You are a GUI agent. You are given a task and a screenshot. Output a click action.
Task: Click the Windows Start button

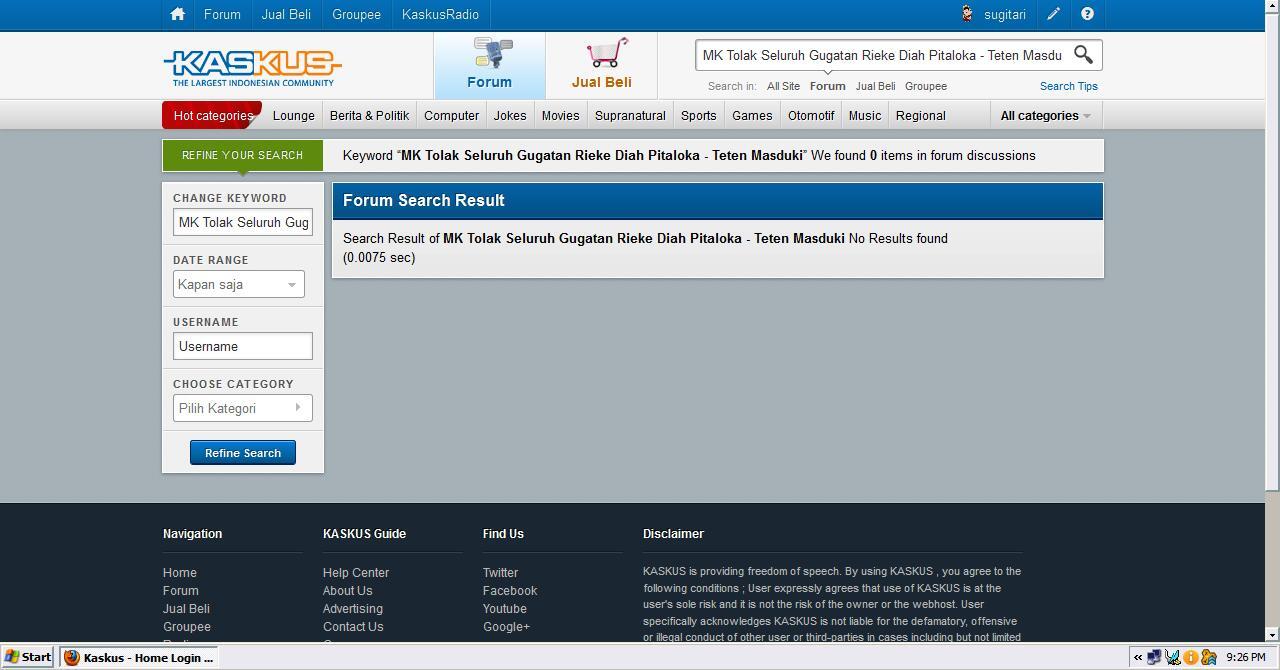28,657
